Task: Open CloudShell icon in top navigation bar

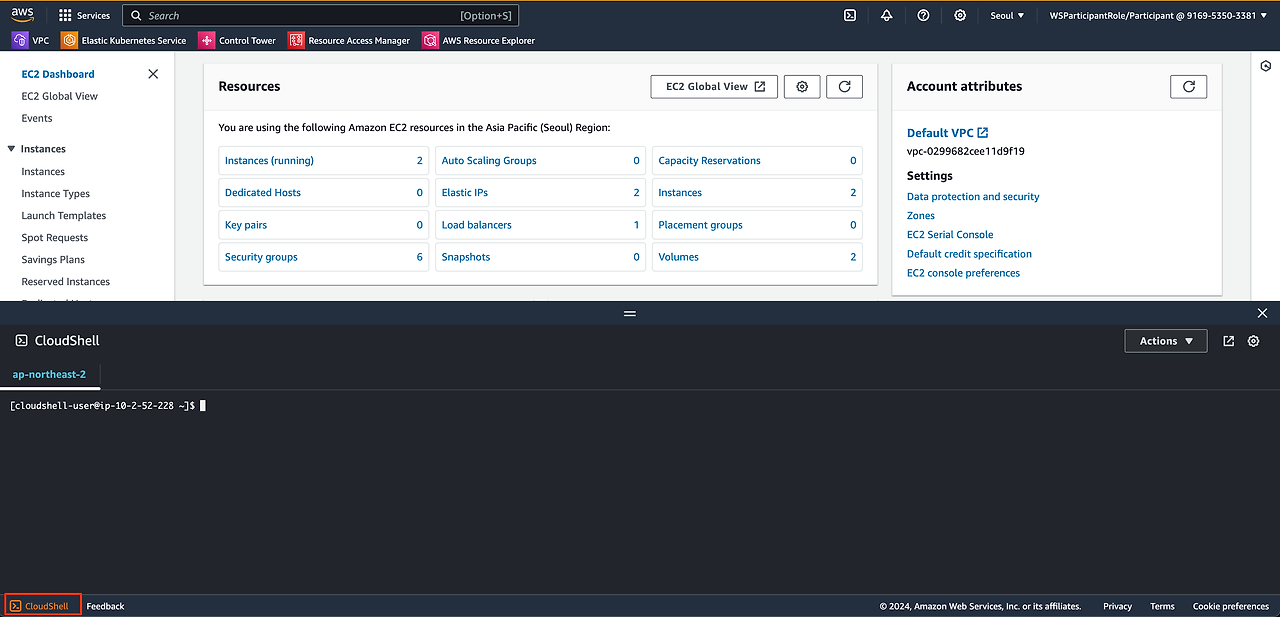Action: pyautogui.click(x=850, y=15)
